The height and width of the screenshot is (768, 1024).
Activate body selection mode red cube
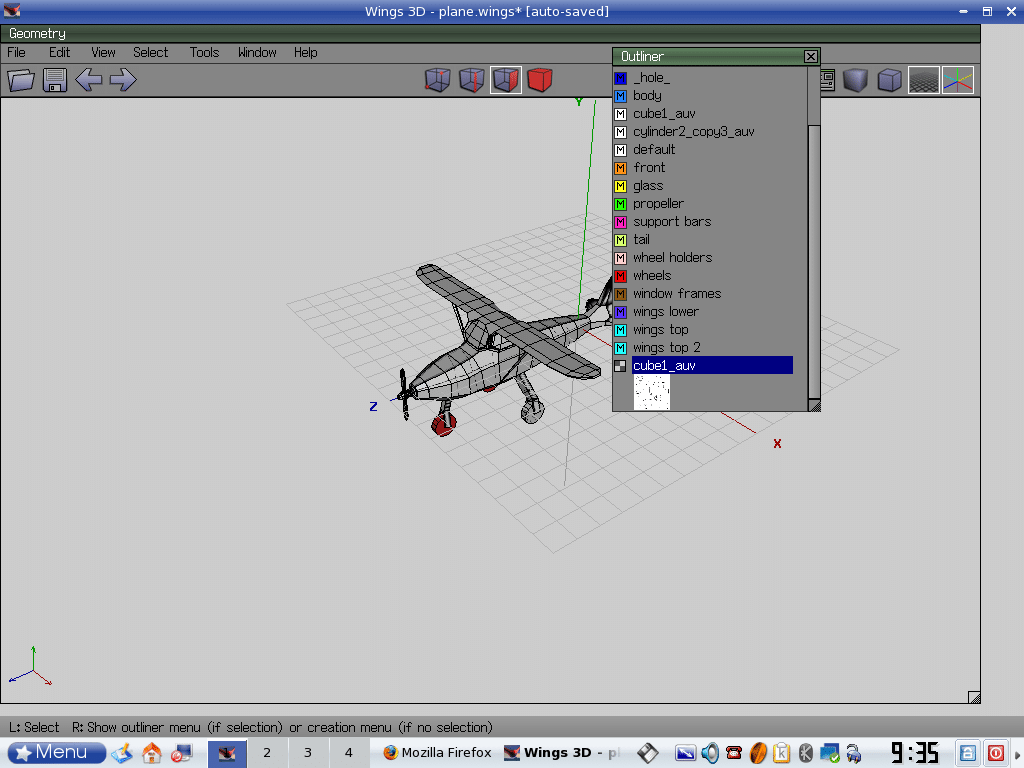point(540,80)
